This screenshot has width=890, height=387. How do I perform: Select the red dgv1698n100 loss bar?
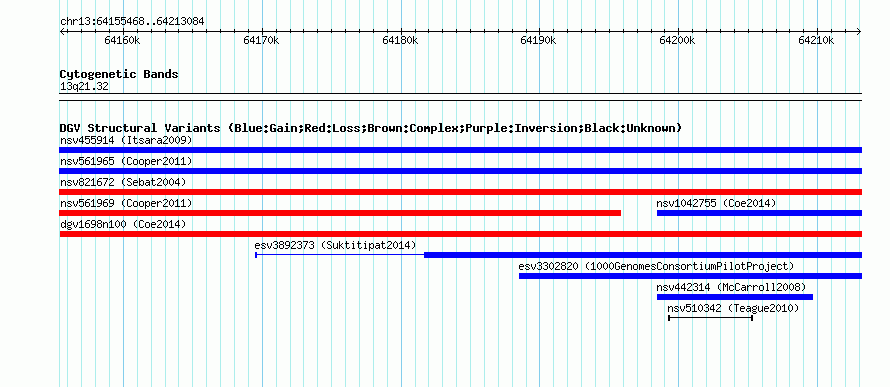460,234
